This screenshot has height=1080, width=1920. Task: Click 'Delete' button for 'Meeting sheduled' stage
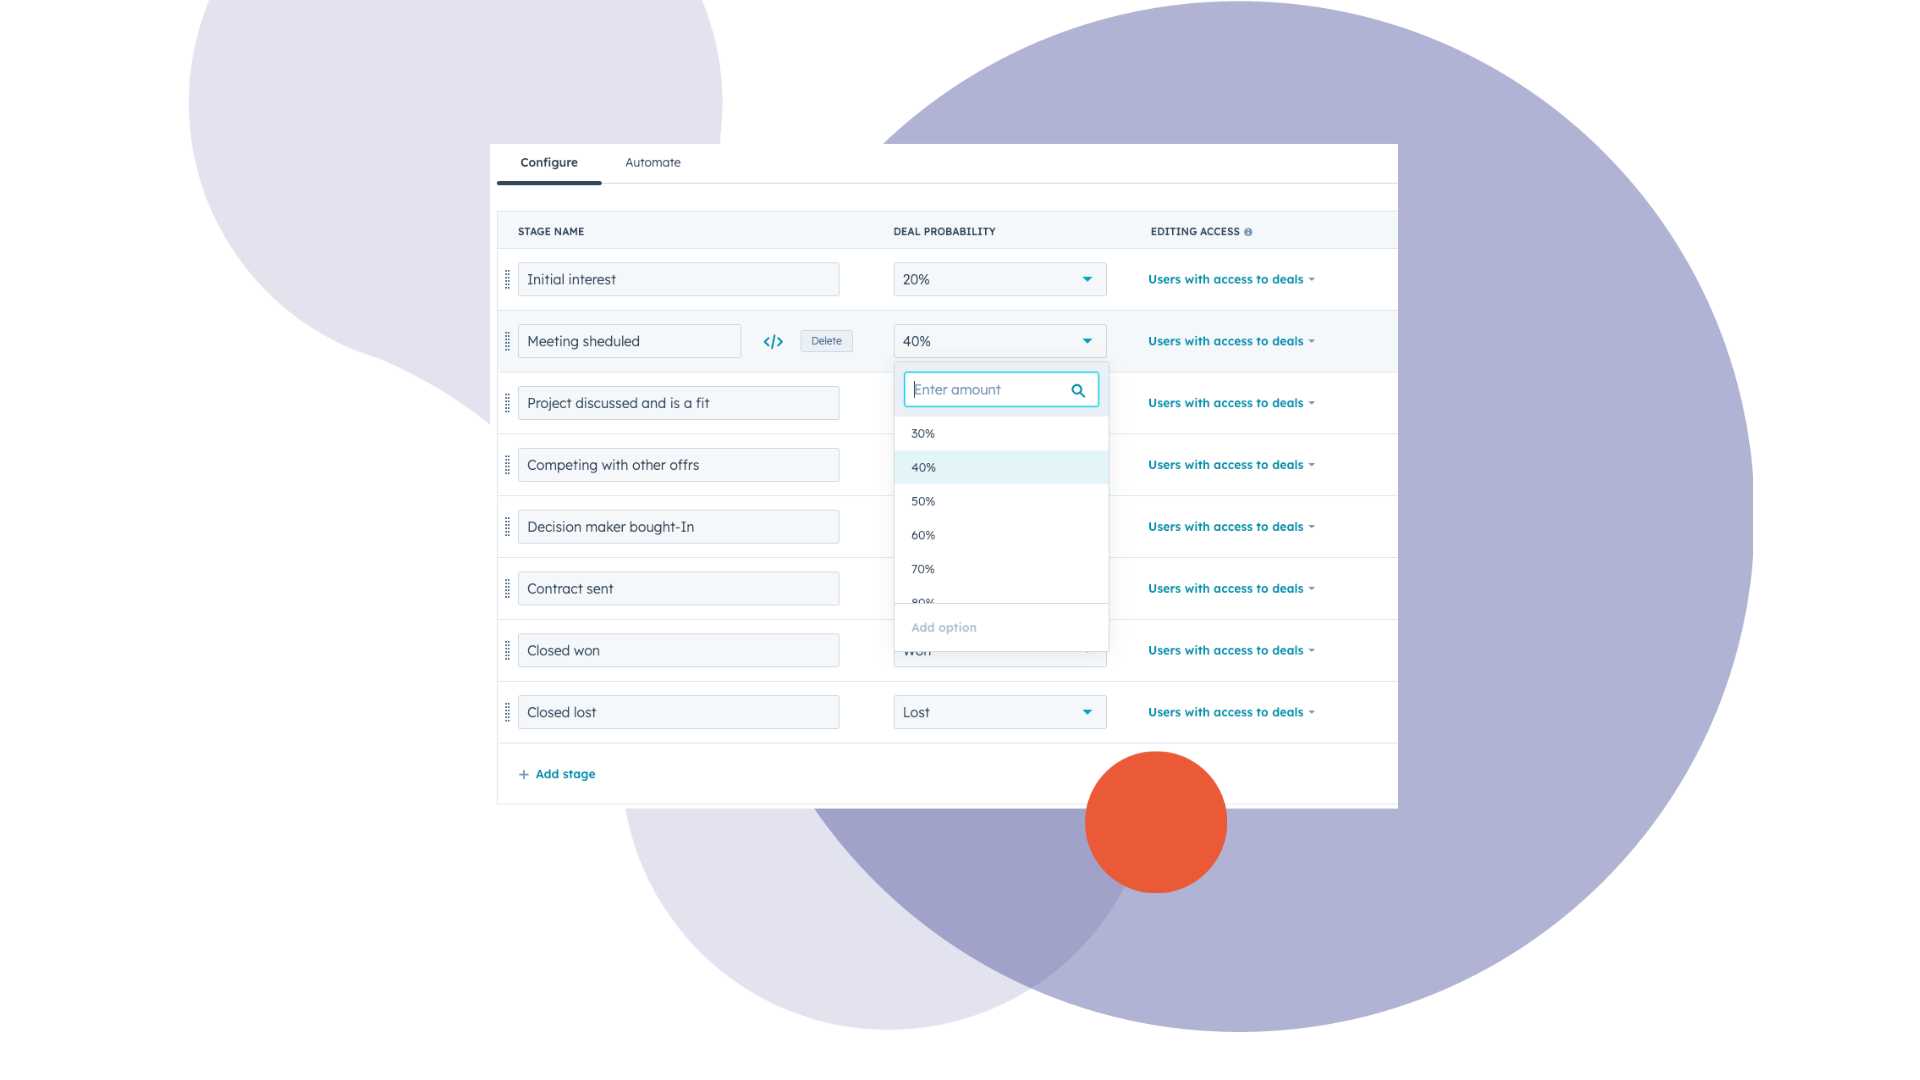tap(825, 340)
